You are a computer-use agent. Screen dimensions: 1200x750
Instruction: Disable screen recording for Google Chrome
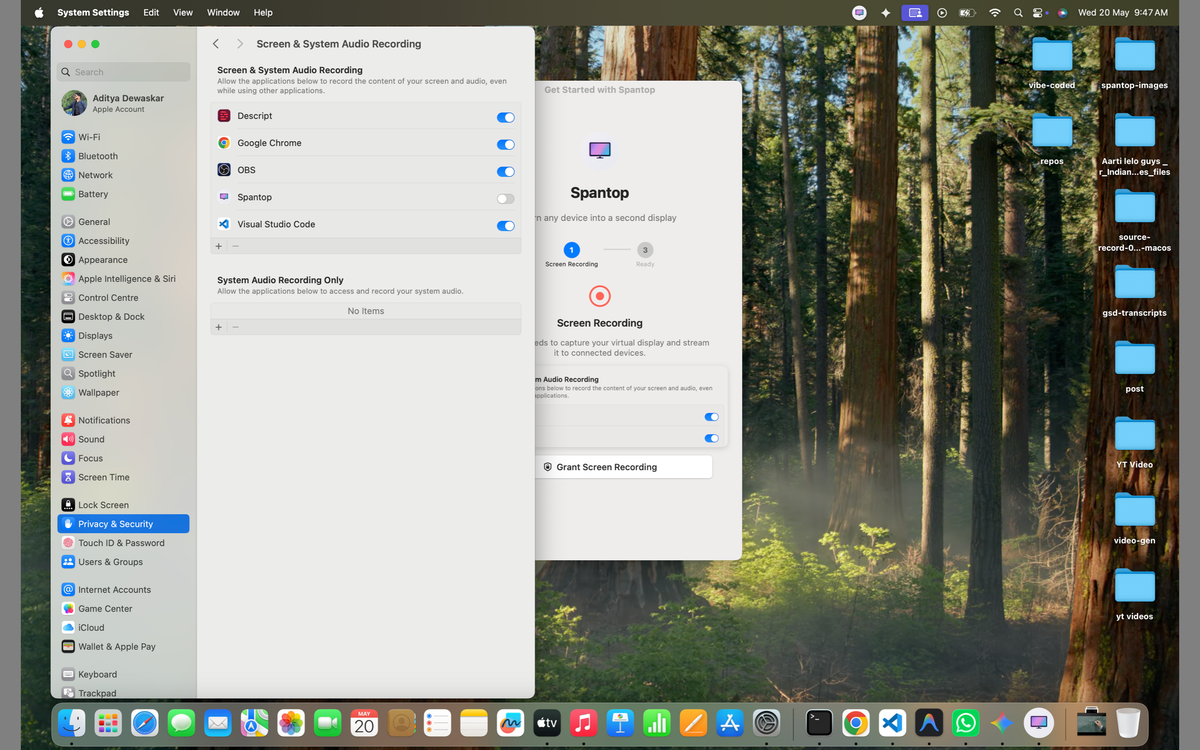tap(506, 144)
